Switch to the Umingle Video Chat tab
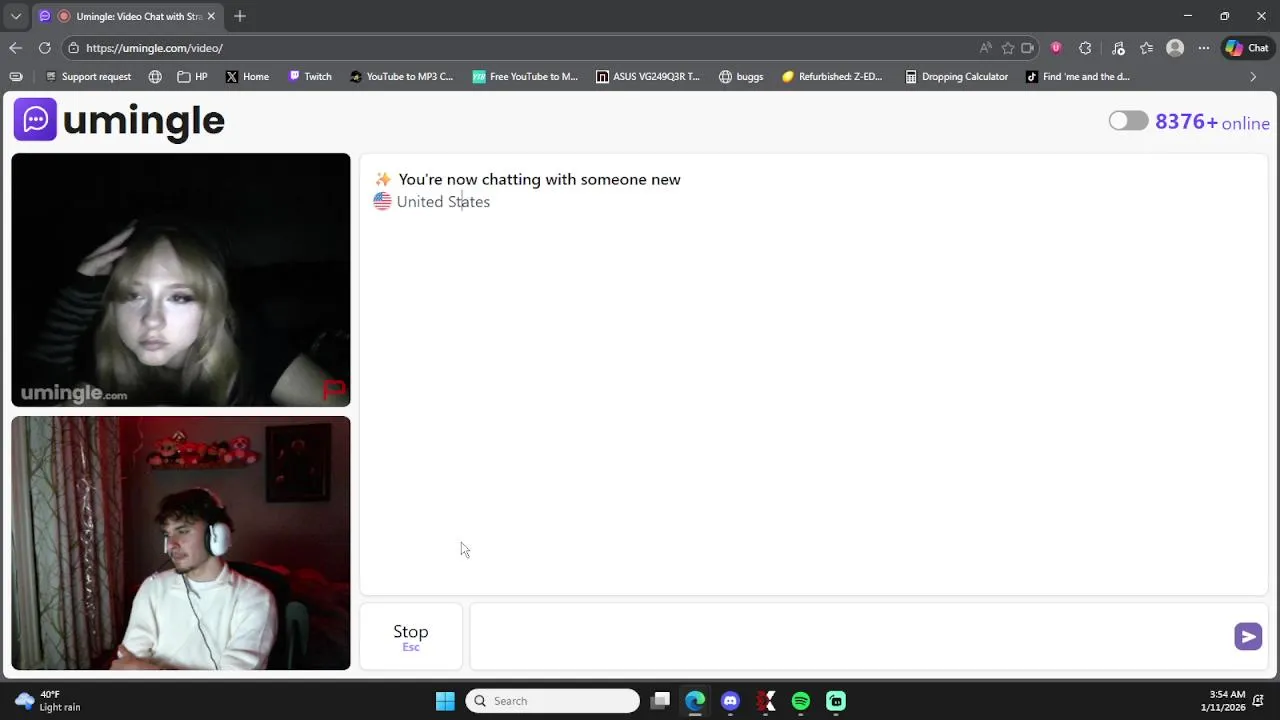Viewport: 1280px width, 720px height. [129, 16]
